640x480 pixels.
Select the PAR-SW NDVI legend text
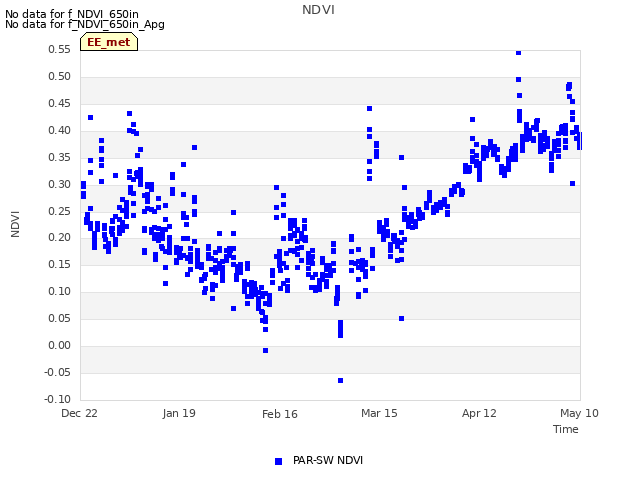(x=328, y=460)
